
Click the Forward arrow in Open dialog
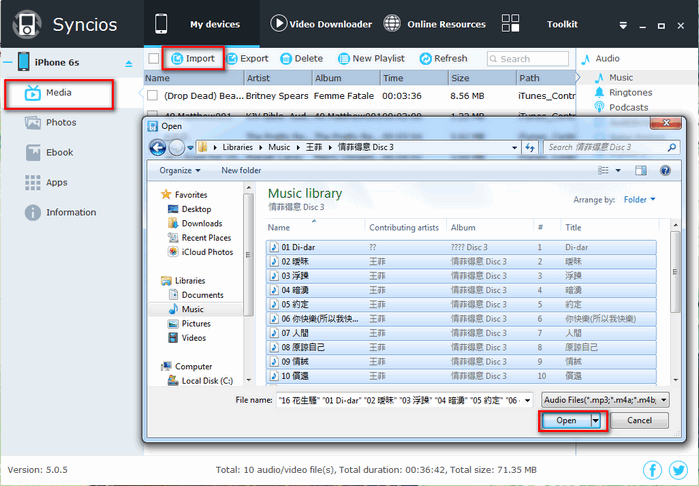coord(177,147)
